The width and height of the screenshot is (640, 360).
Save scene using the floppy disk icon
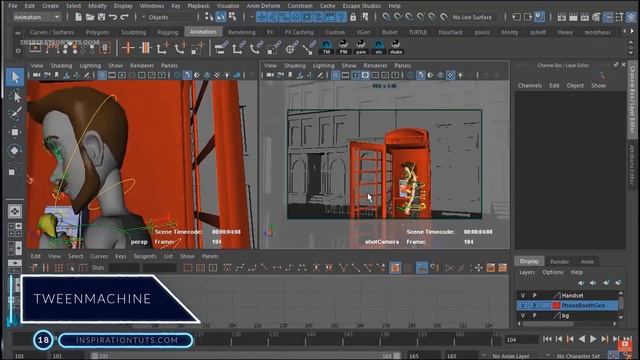(101, 17)
